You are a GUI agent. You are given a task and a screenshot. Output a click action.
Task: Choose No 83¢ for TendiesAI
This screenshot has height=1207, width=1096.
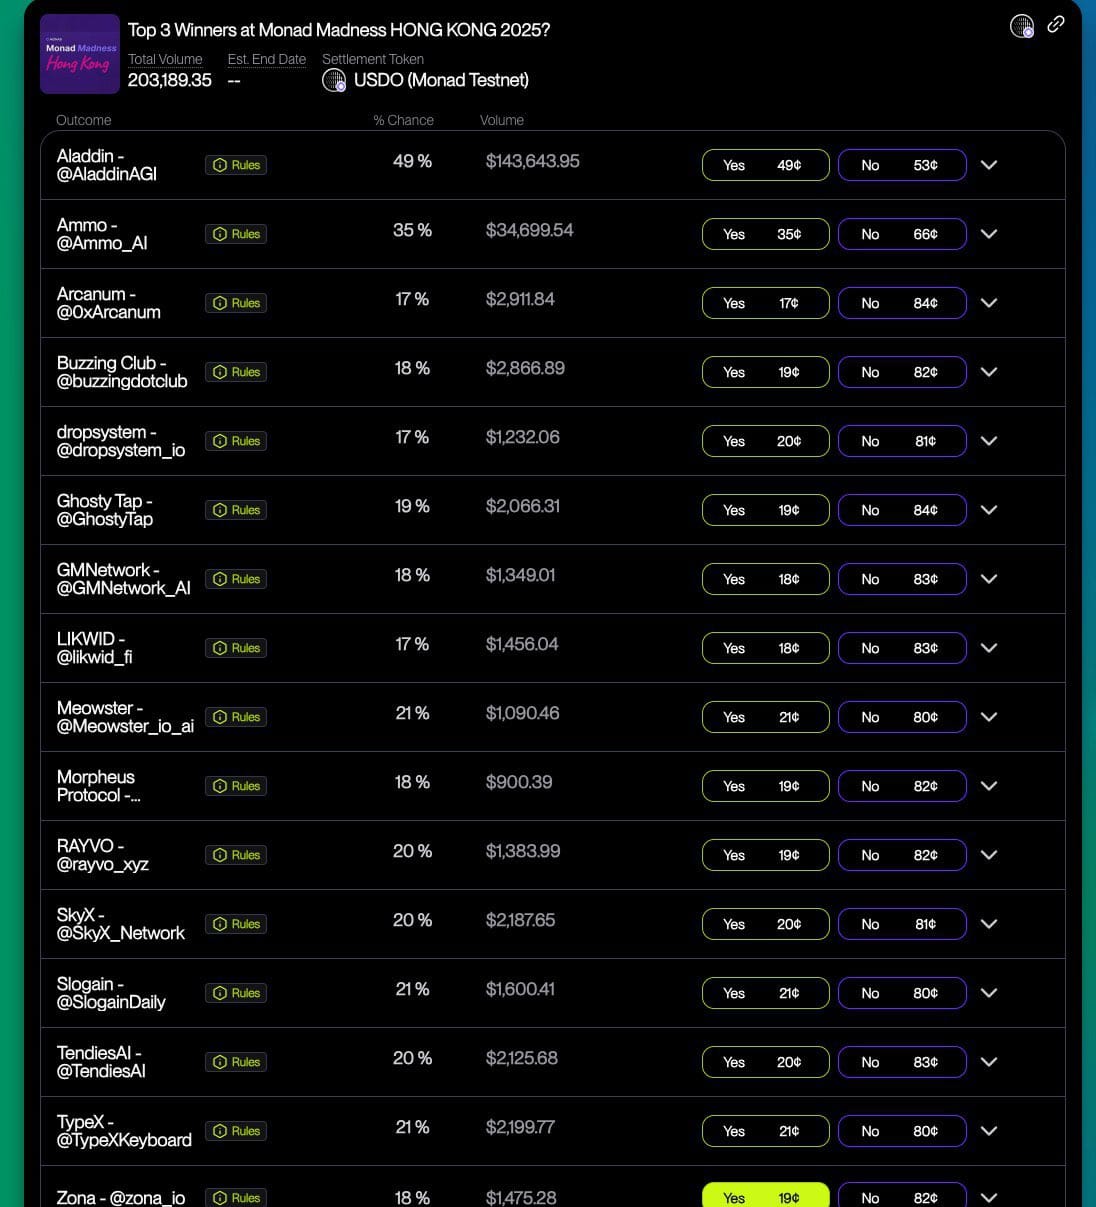click(902, 1062)
